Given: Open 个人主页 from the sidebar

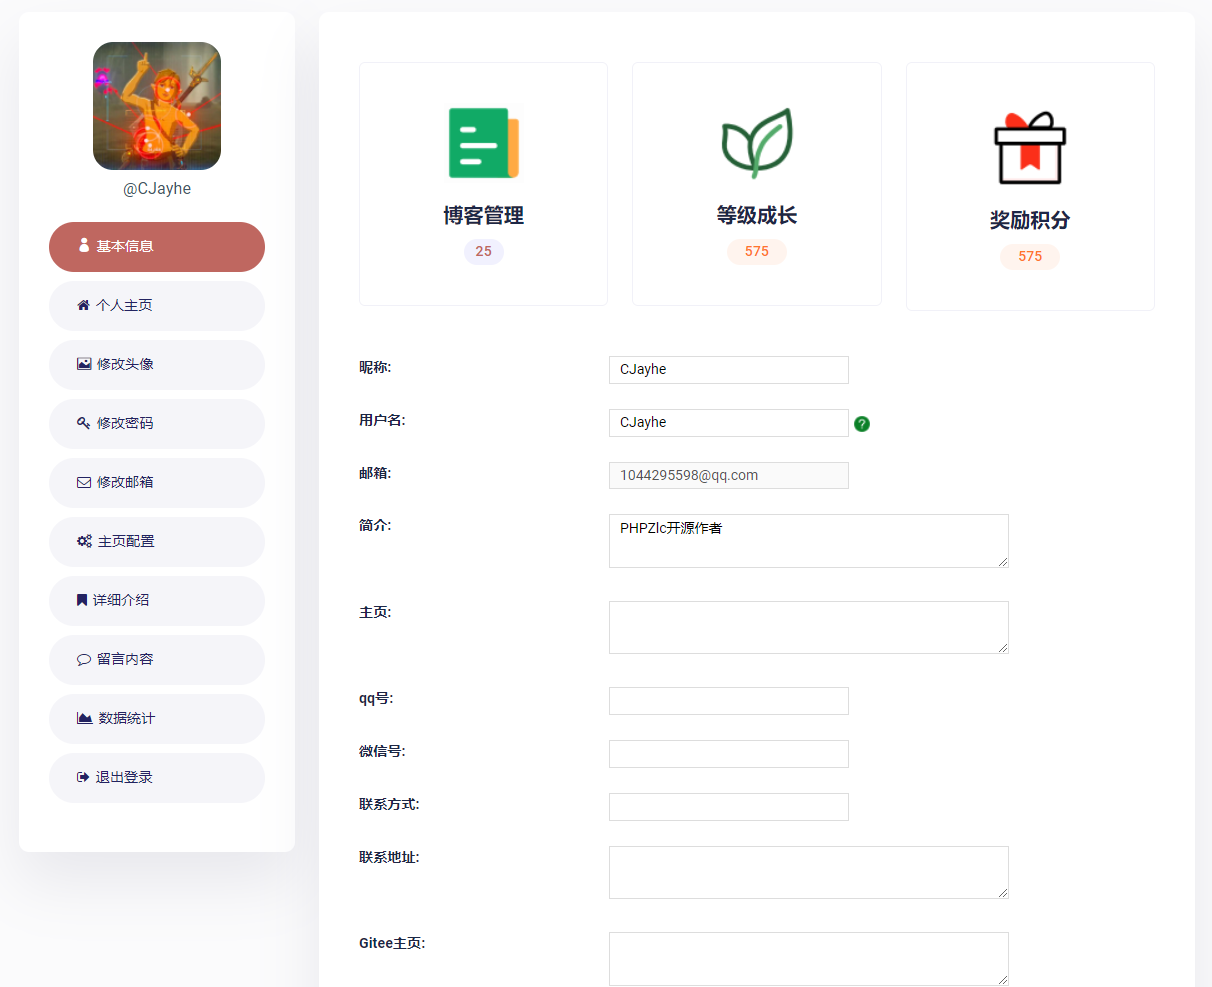Looking at the screenshot, I should [157, 306].
